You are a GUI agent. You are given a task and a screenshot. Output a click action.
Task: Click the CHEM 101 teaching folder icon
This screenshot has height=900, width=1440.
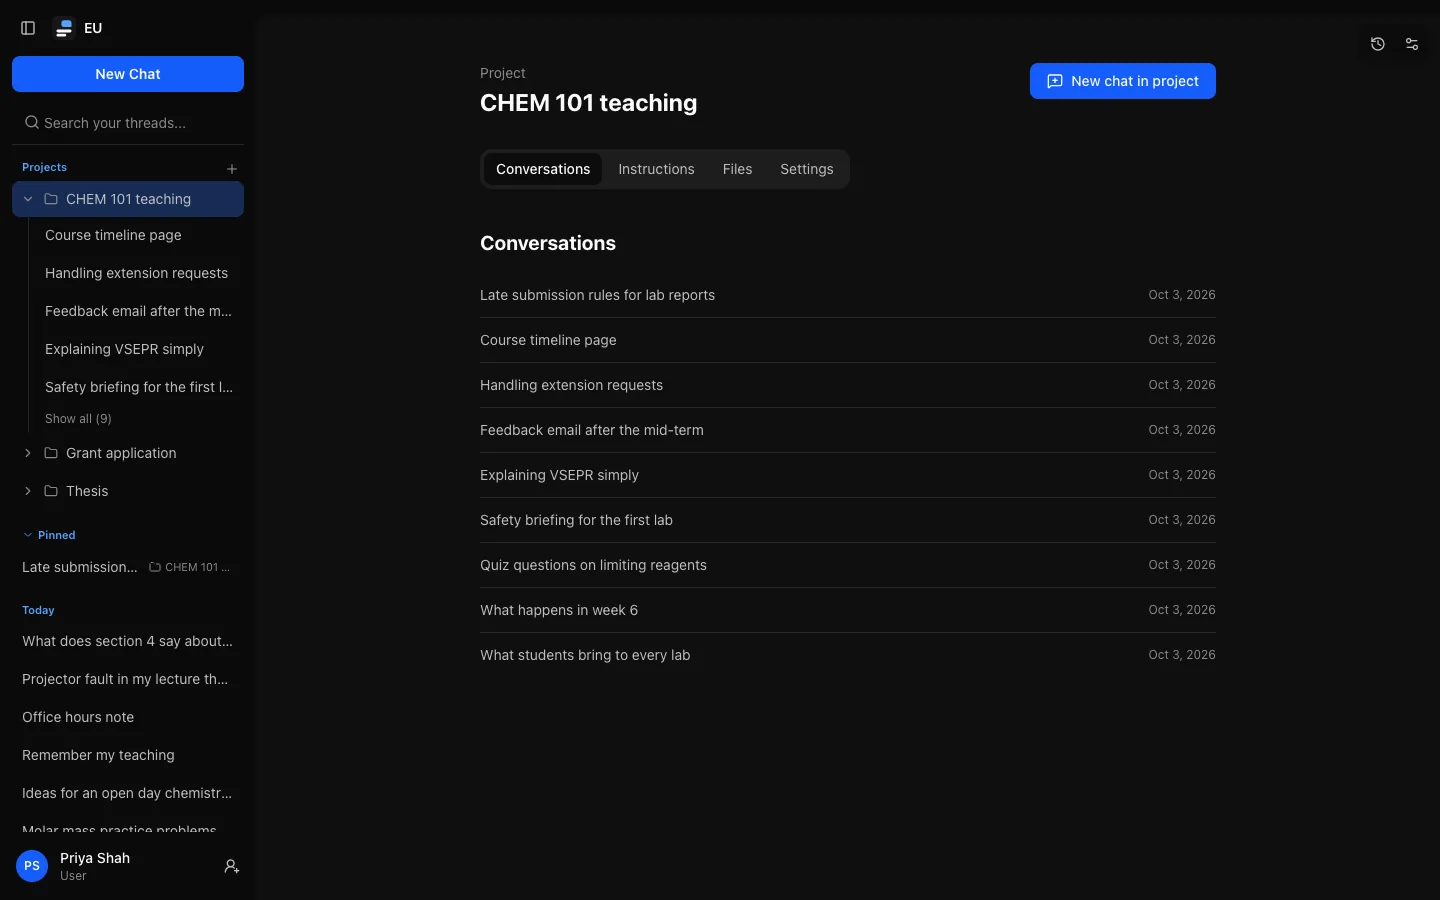tap(51, 199)
